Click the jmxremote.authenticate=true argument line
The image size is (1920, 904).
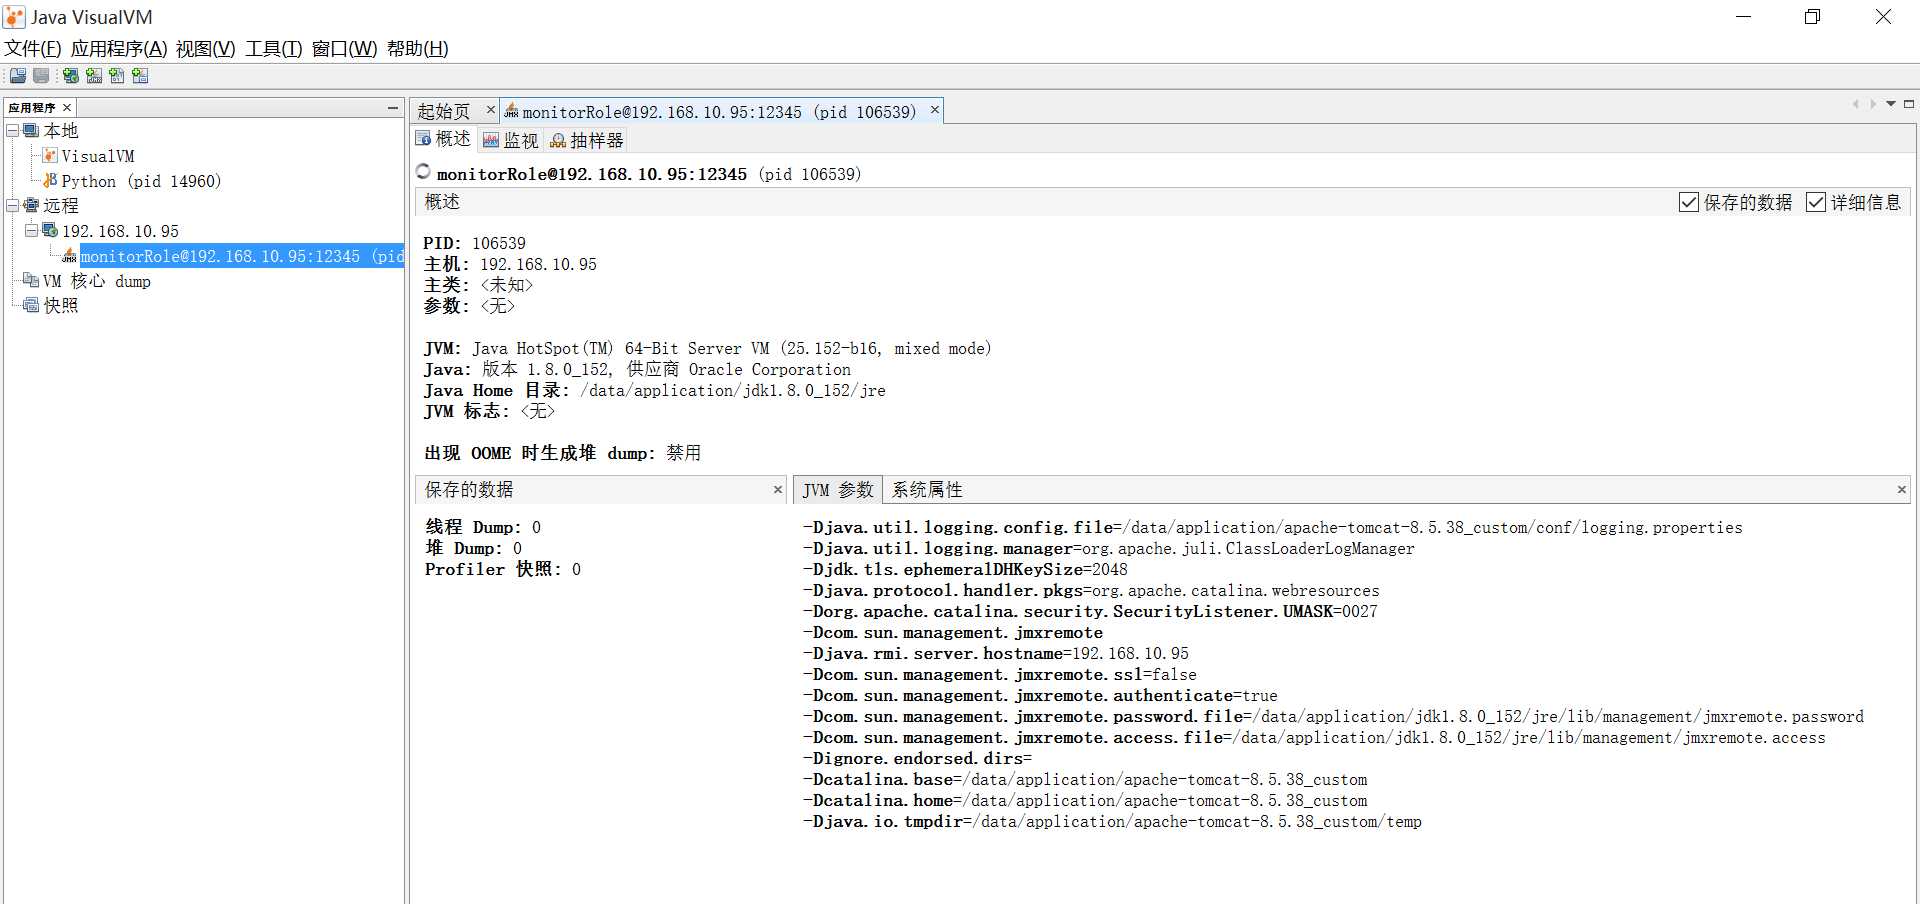coord(1040,695)
